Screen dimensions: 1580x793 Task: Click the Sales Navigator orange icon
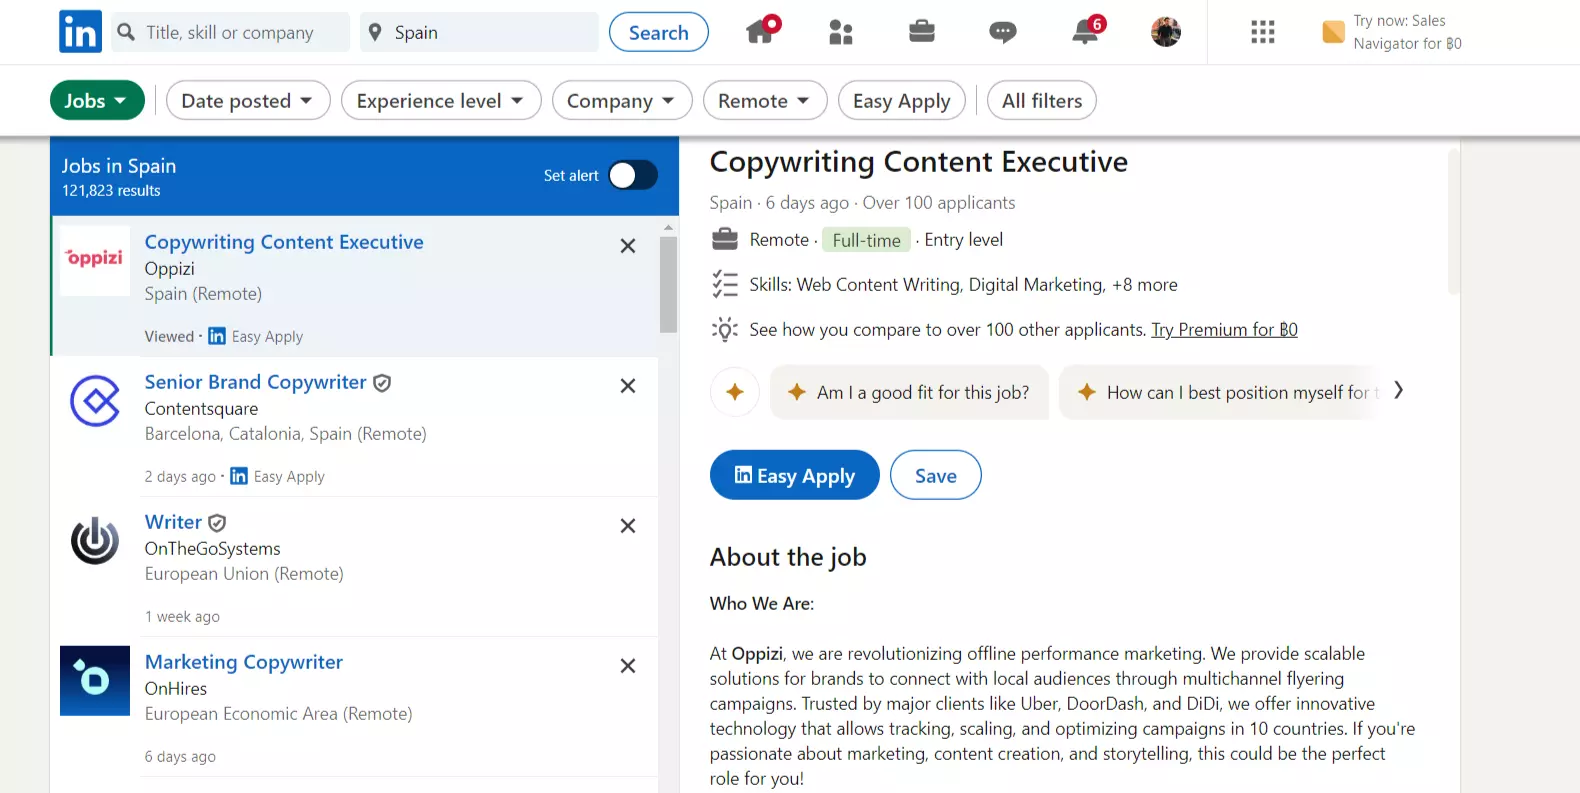pyautogui.click(x=1333, y=32)
